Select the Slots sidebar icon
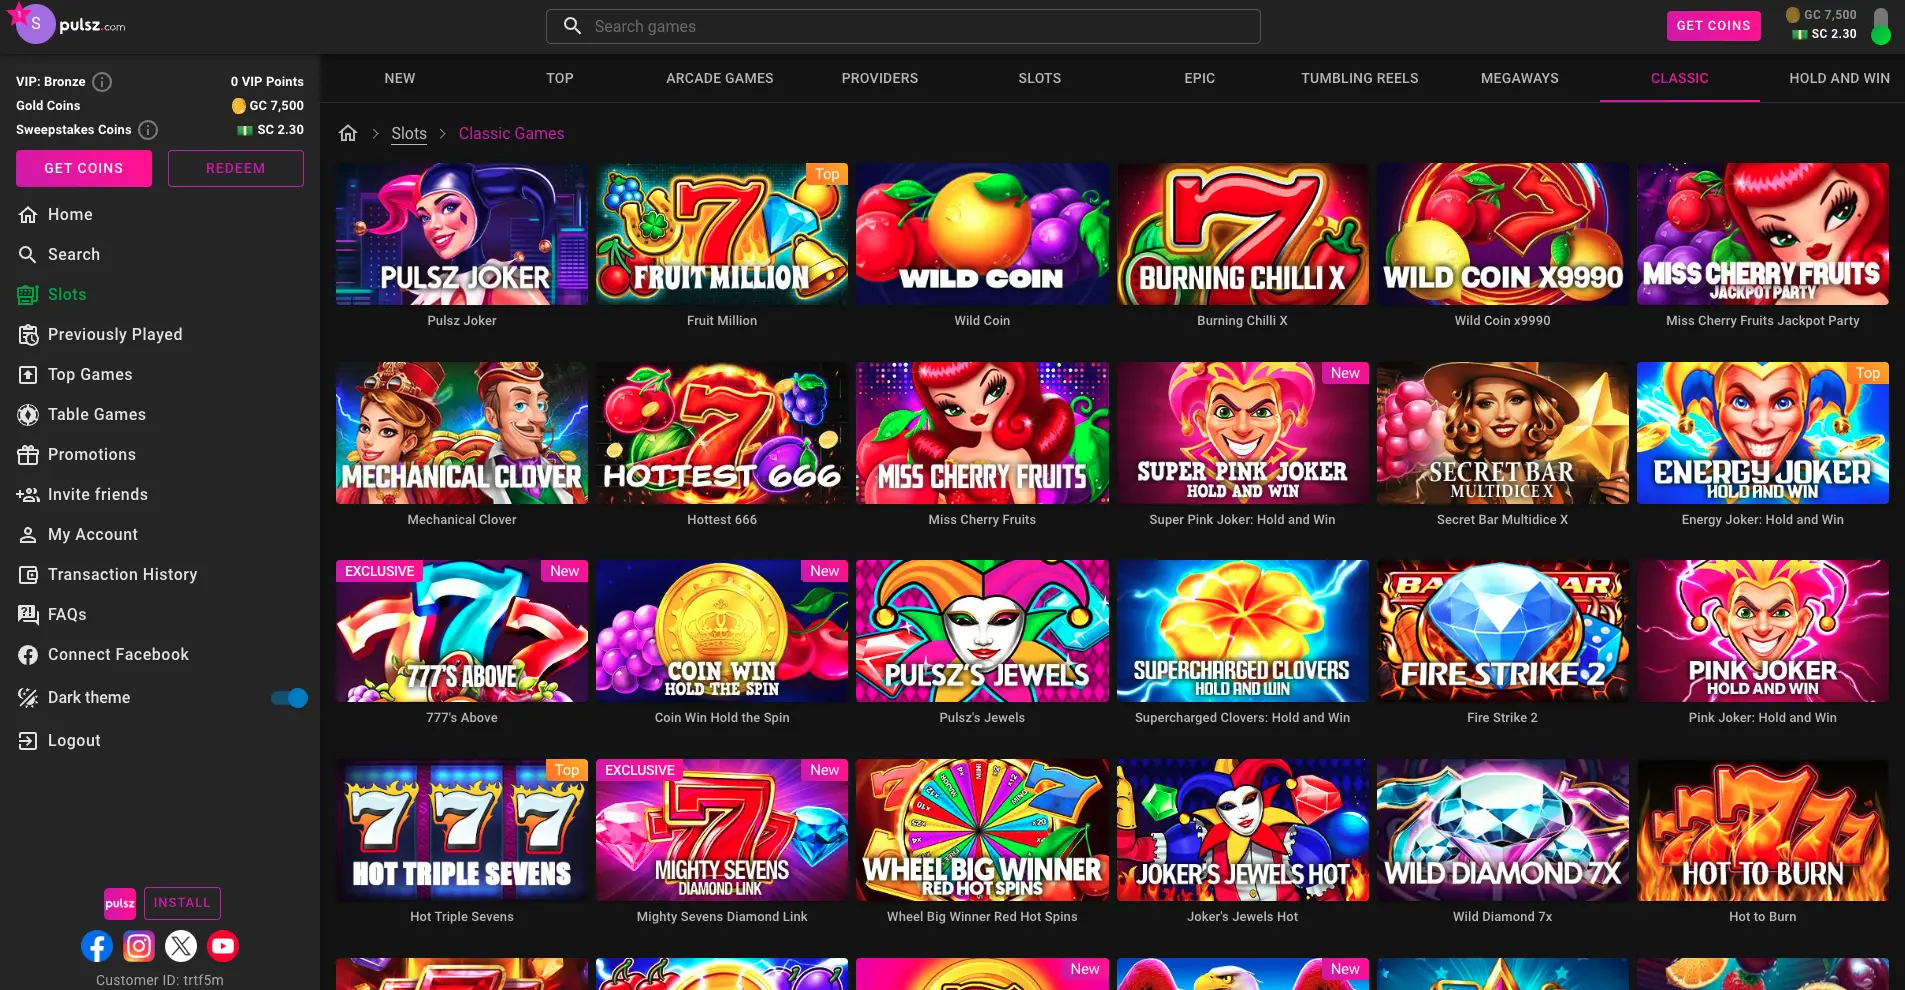The image size is (1905, 990). 28,295
